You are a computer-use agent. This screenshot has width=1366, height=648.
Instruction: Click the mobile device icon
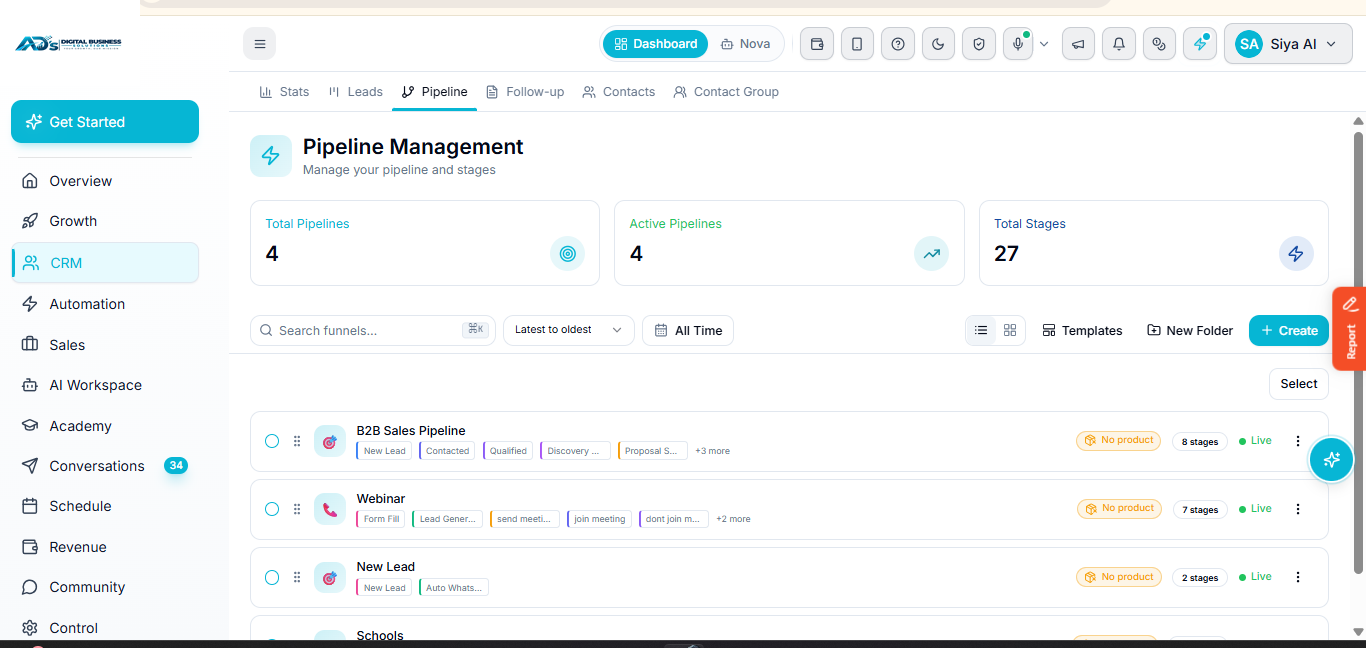[x=857, y=44]
